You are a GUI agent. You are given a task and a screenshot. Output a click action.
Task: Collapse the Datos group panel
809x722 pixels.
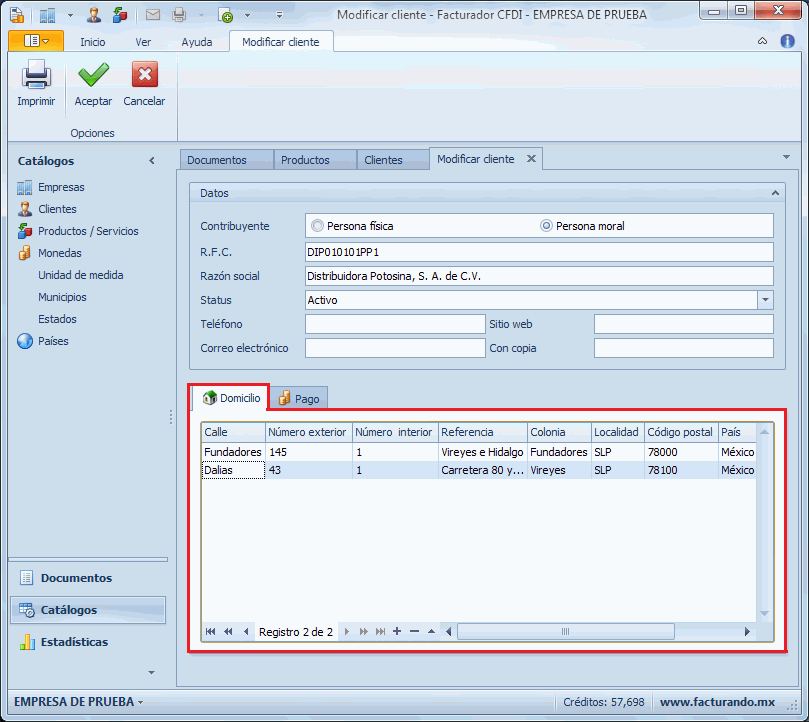click(774, 193)
